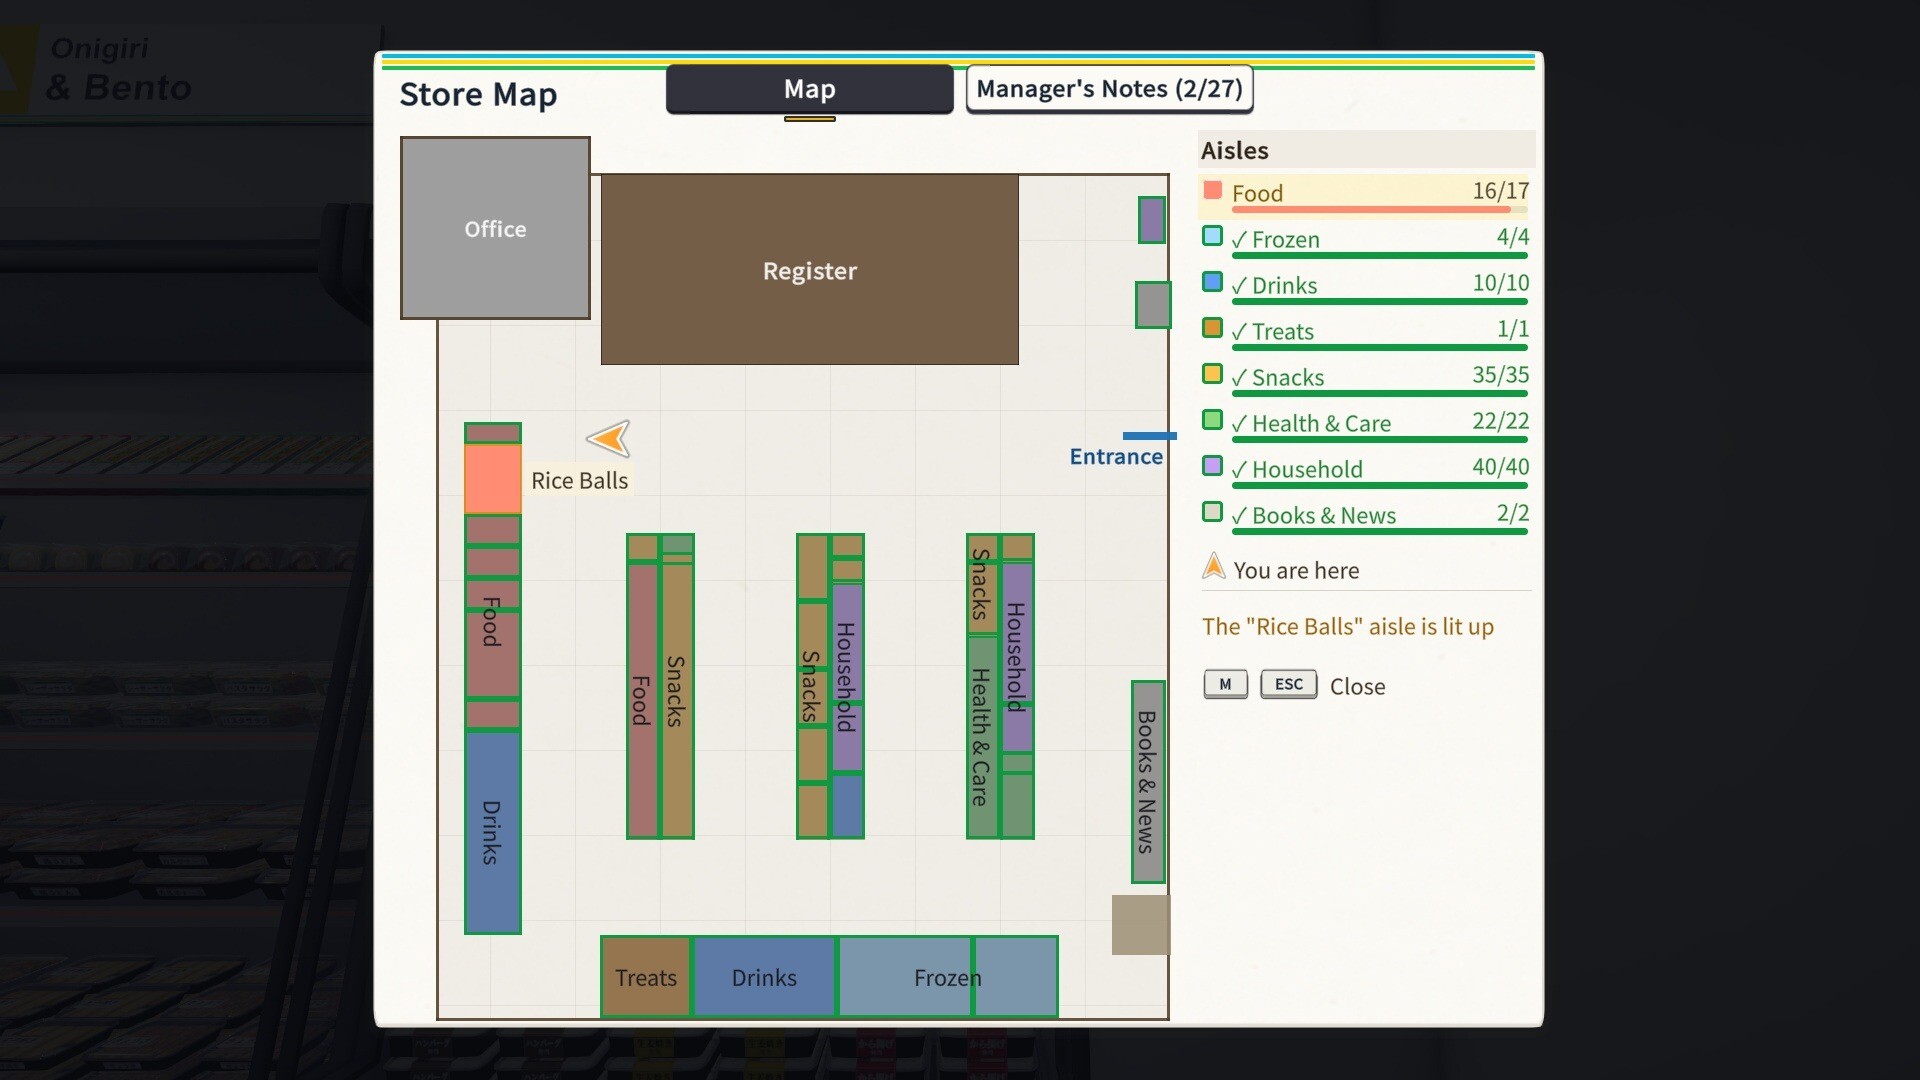Click the Household purple legend square
1920x1080 pixels.
(1212, 466)
